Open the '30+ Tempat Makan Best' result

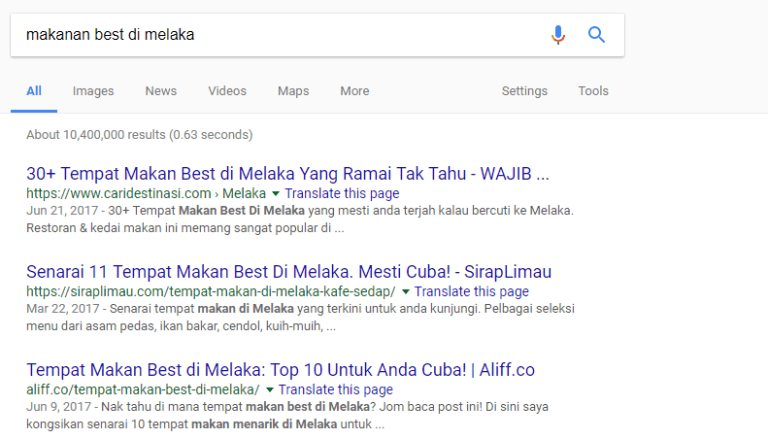click(x=287, y=173)
